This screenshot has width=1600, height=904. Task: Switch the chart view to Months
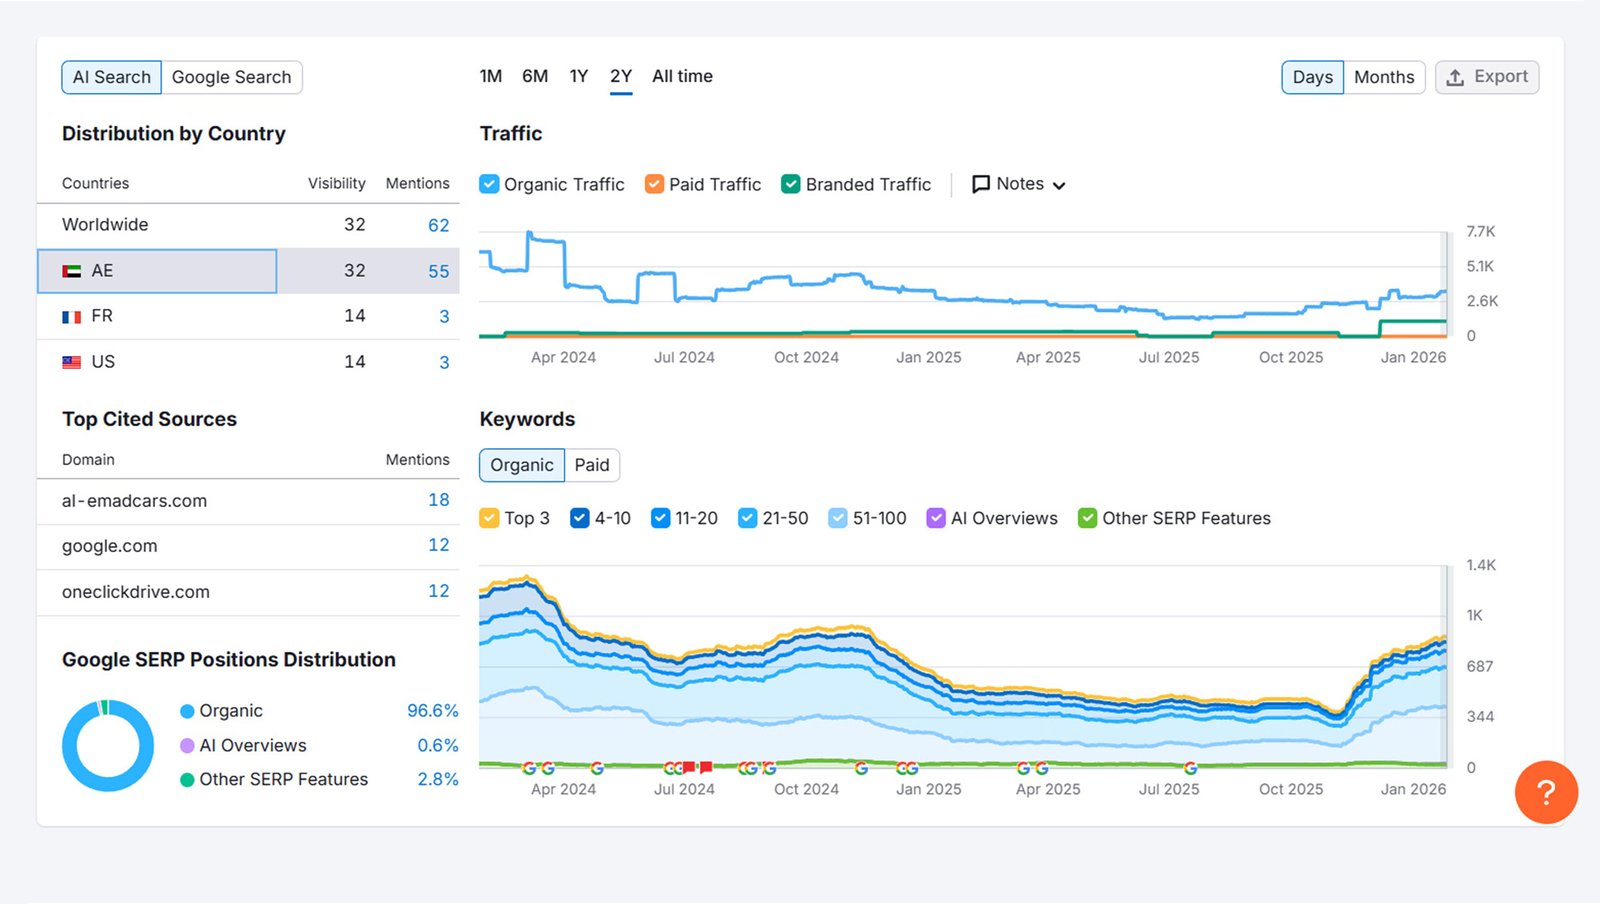click(x=1385, y=77)
